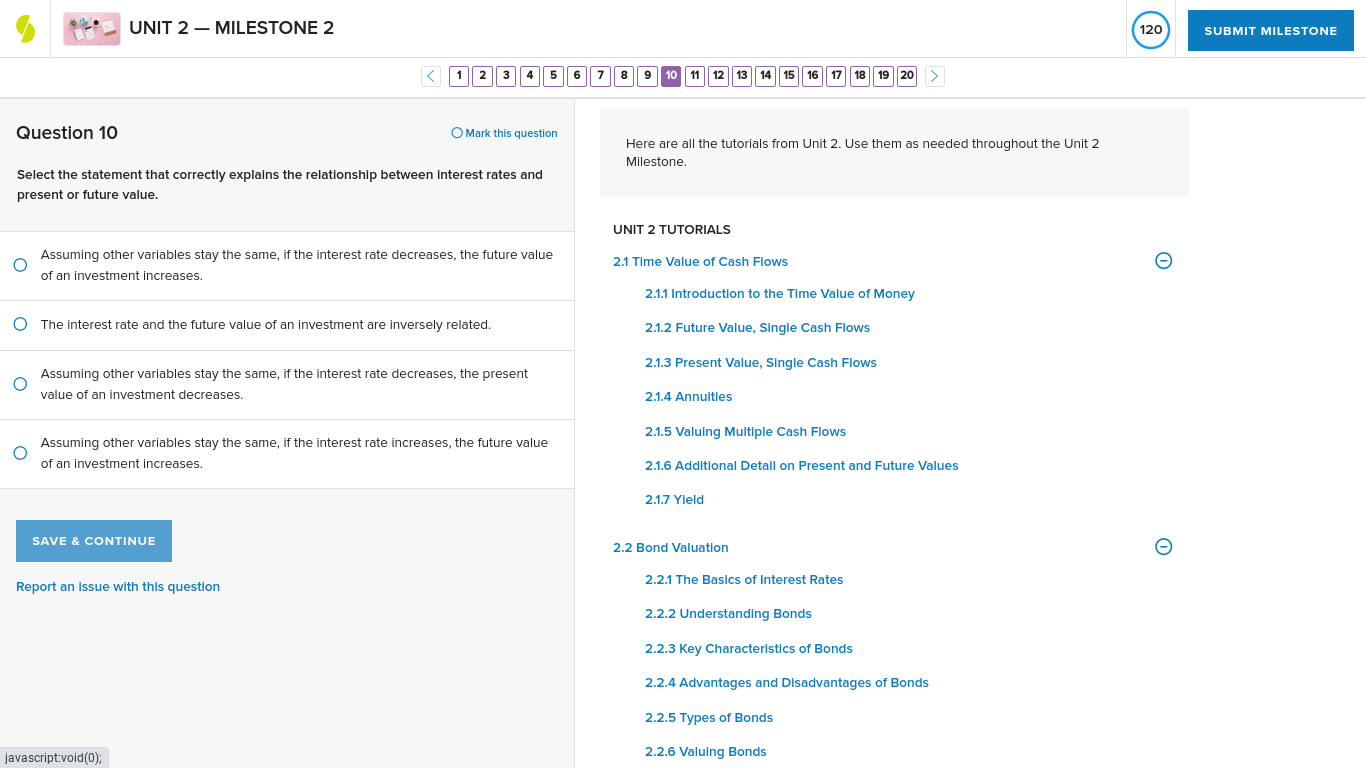The width and height of the screenshot is (1366, 768).
Task: Click the next page navigation arrow
Action: 934,76
